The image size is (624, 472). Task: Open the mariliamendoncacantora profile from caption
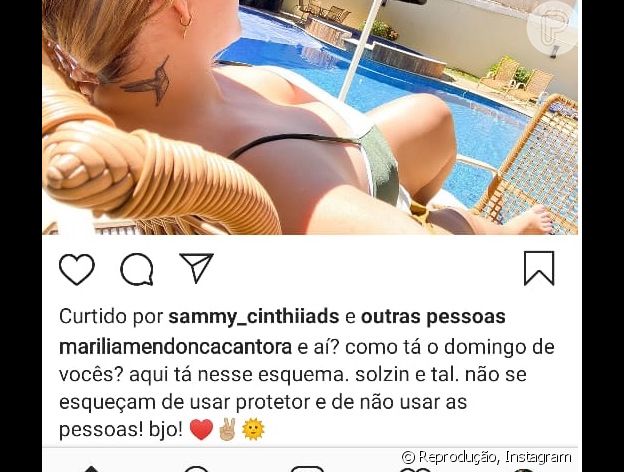175,347
